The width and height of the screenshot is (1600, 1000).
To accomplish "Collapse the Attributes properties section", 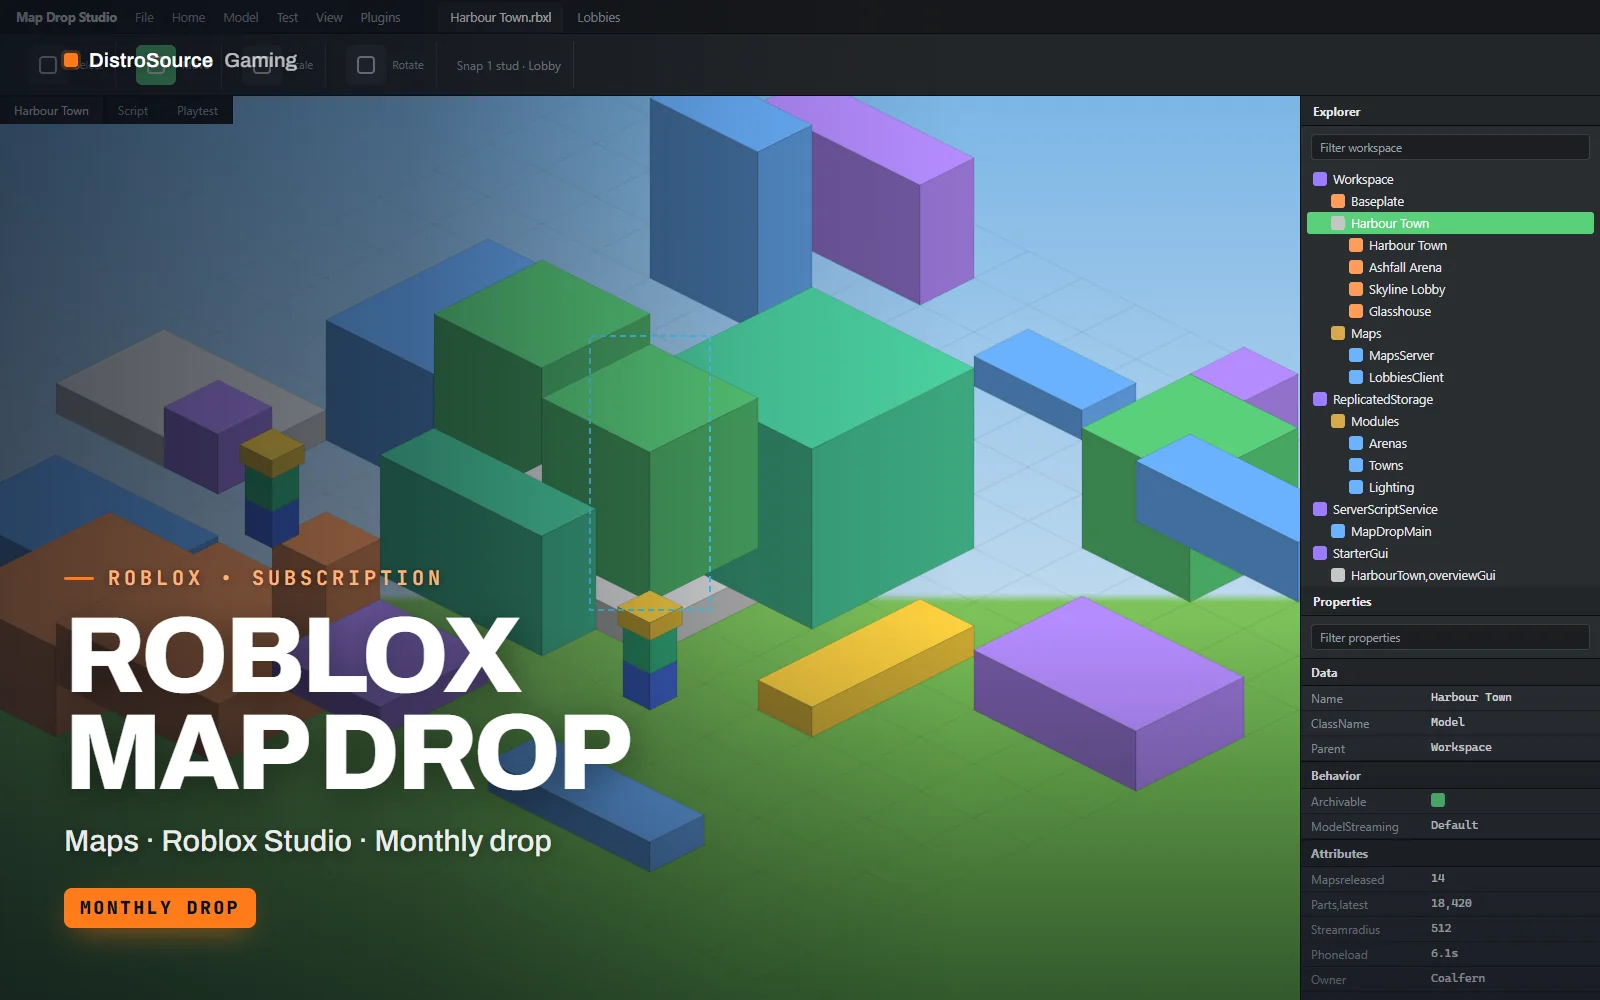I will coord(1450,854).
